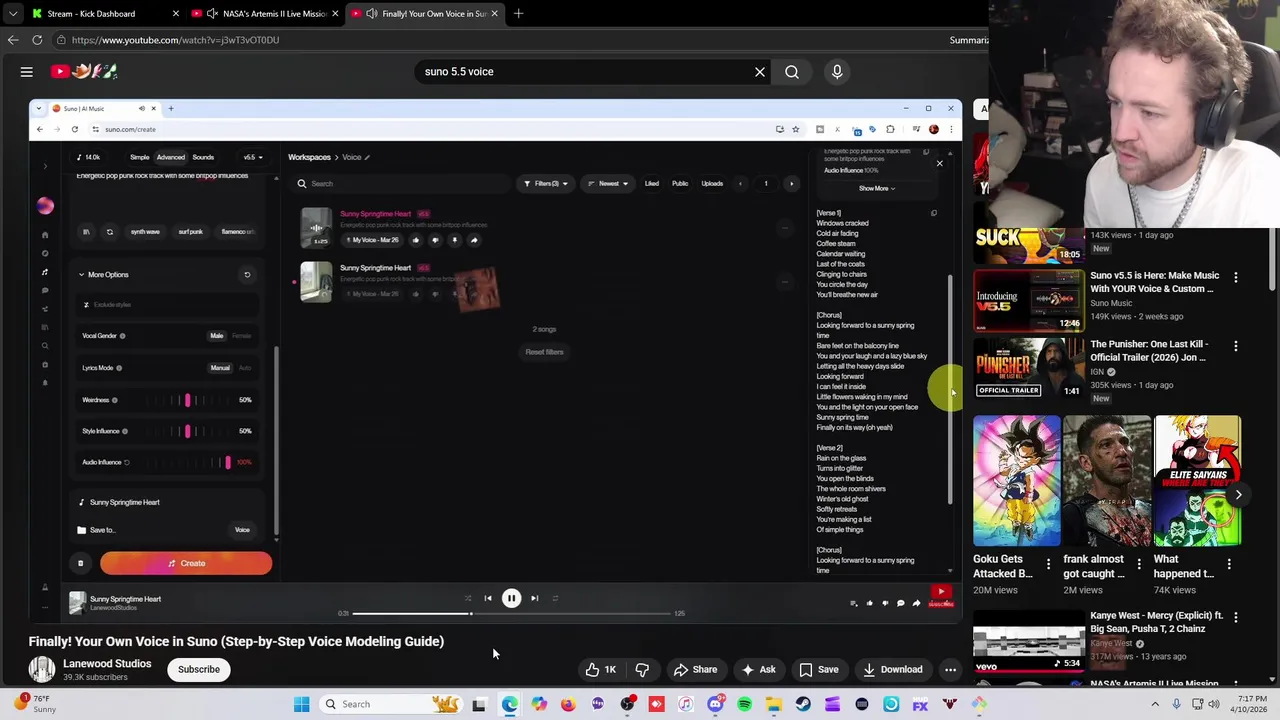Reset More Options with the refresh icon

click(x=247, y=275)
